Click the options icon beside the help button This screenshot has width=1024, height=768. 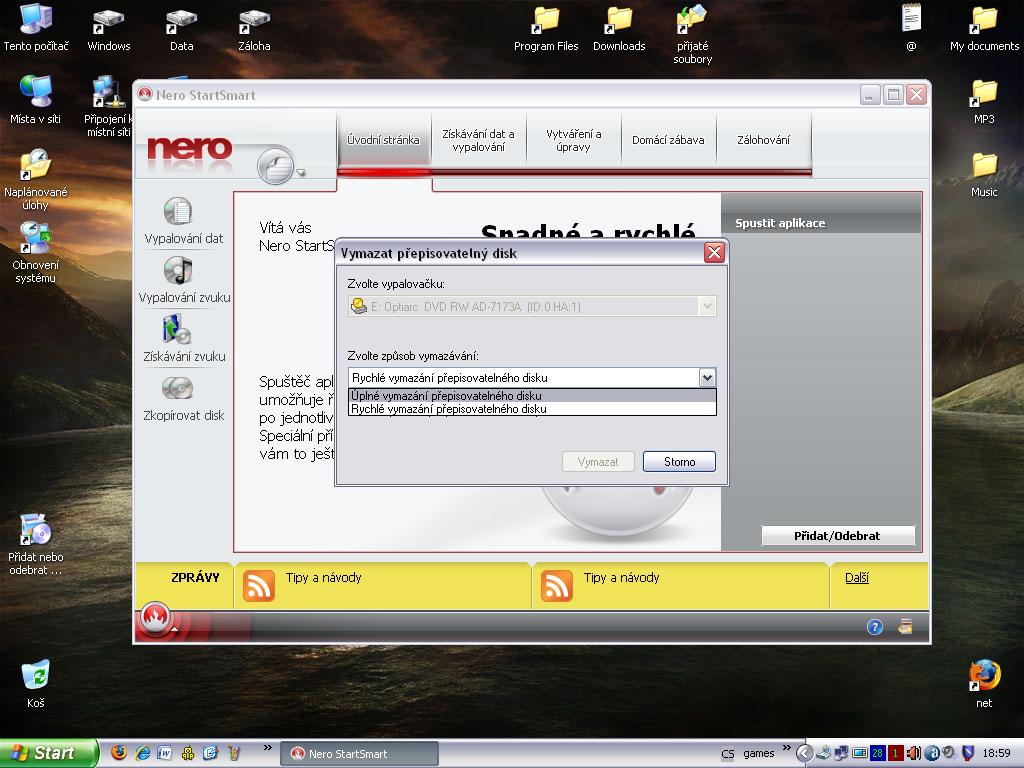pos(905,626)
